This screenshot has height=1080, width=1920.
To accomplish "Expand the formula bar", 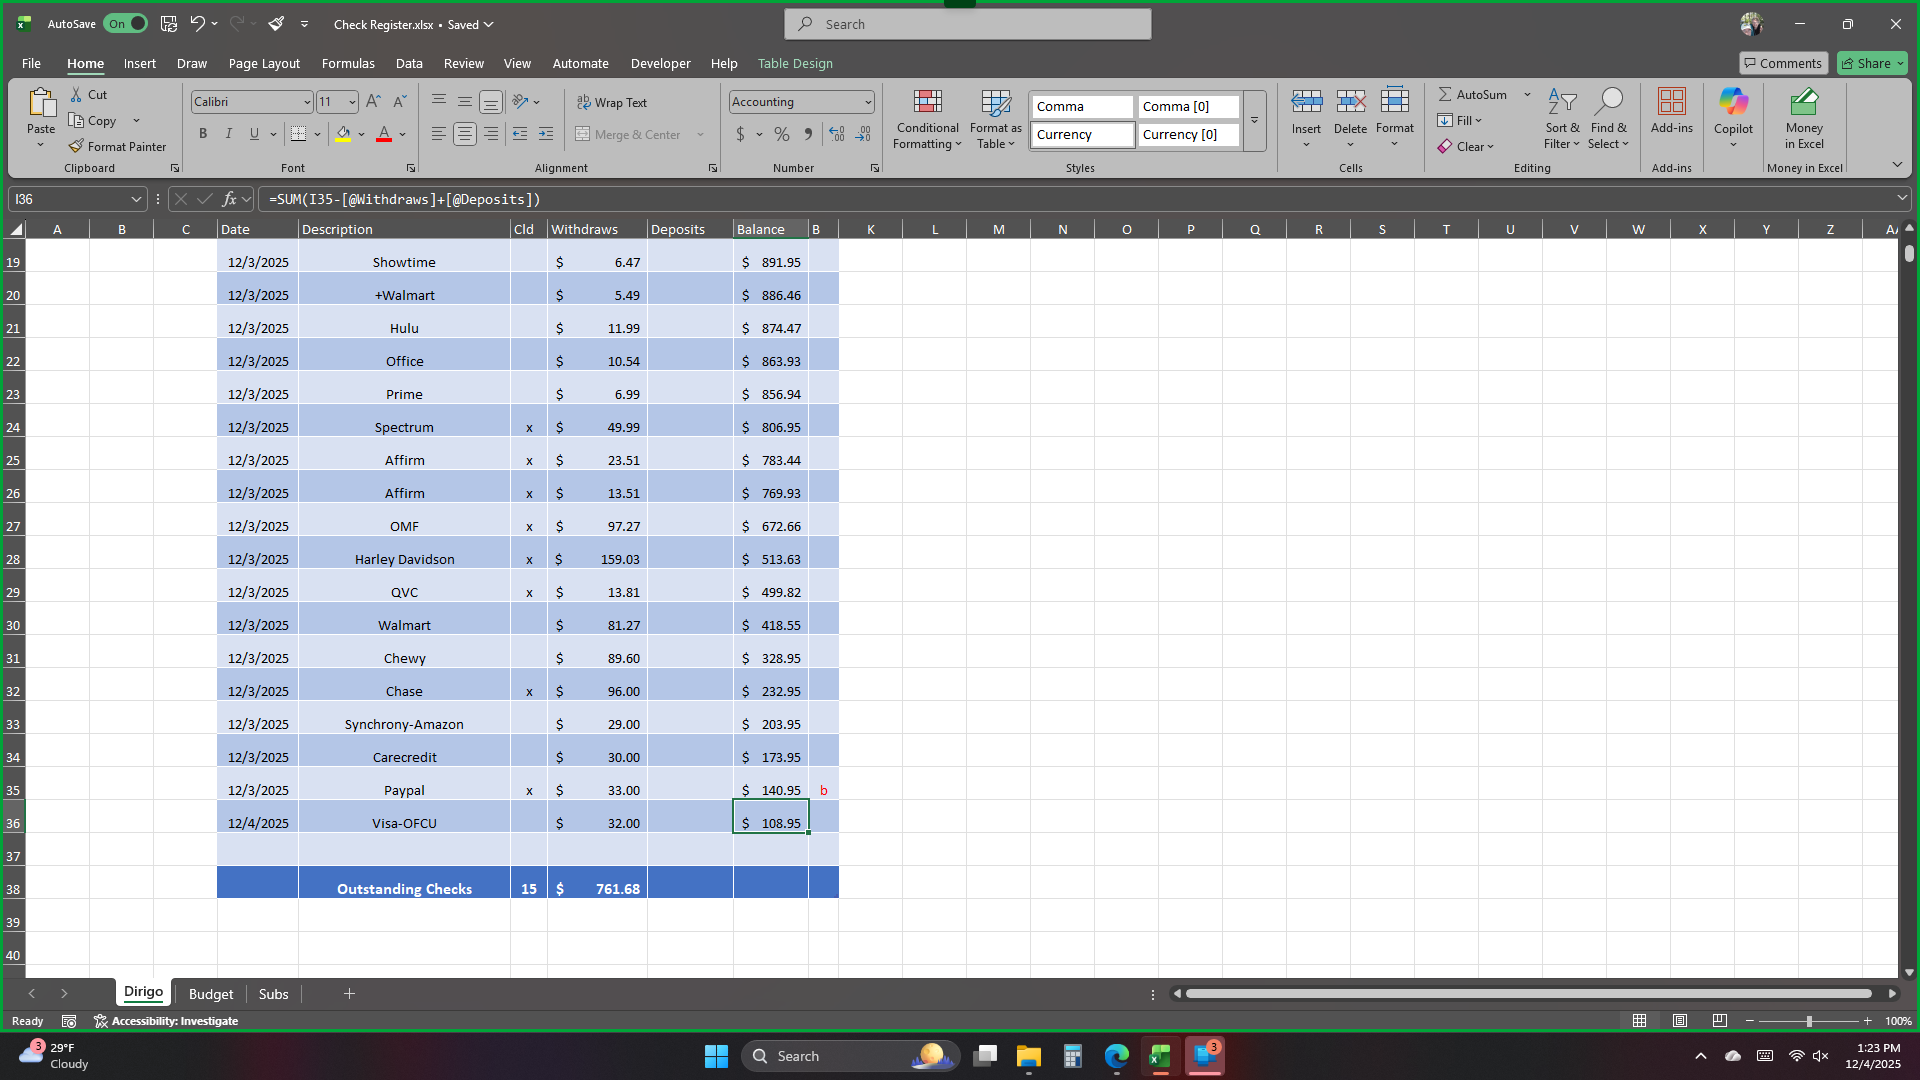I will [x=1902, y=198].
